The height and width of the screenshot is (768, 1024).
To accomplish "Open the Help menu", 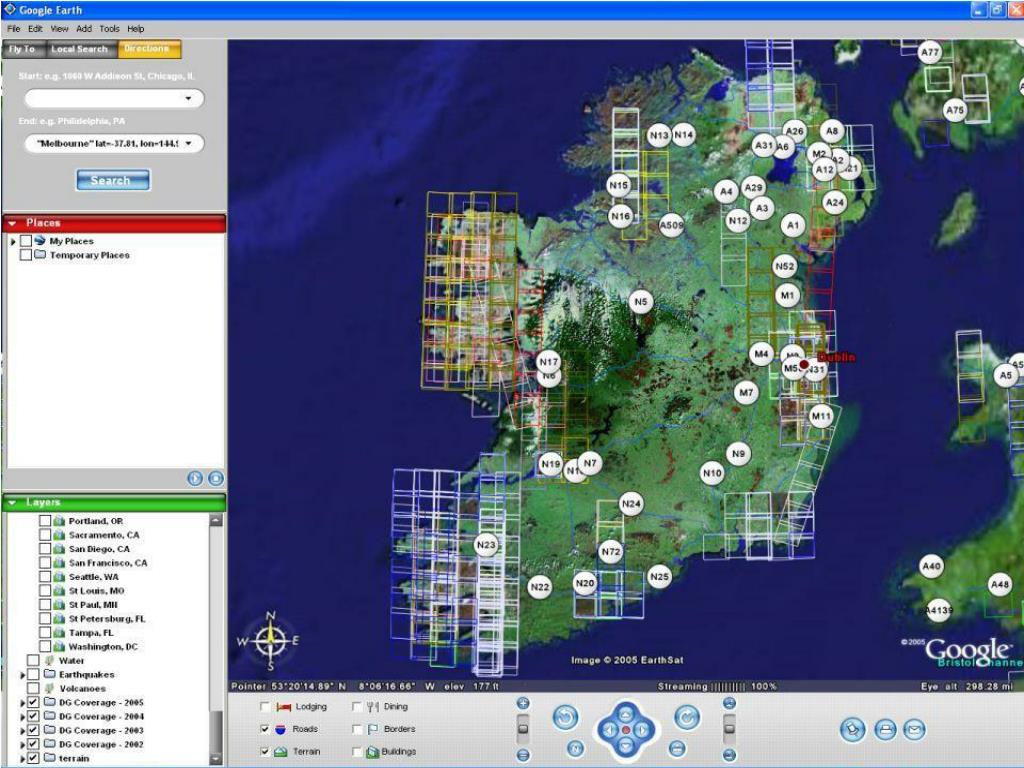I will pos(136,29).
